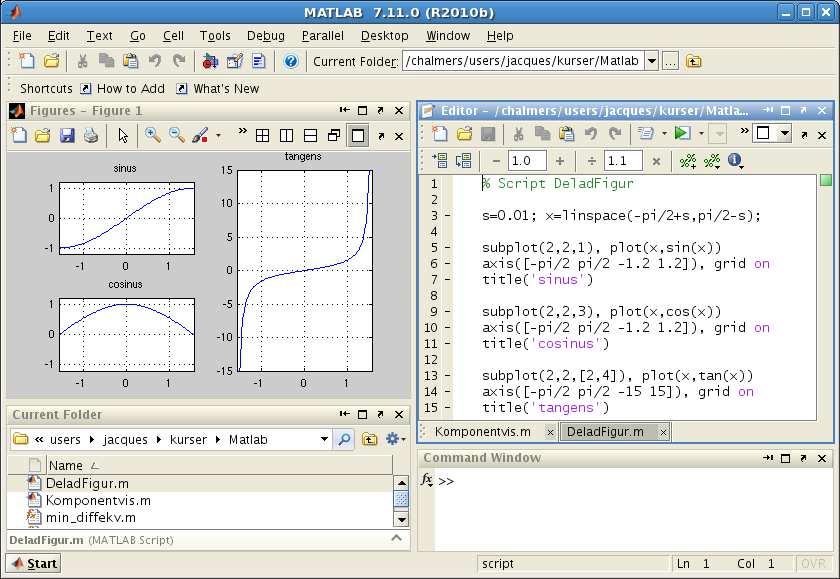Open GUIDE icon in main toolbar
The image size is (840, 579).
click(x=235, y=61)
